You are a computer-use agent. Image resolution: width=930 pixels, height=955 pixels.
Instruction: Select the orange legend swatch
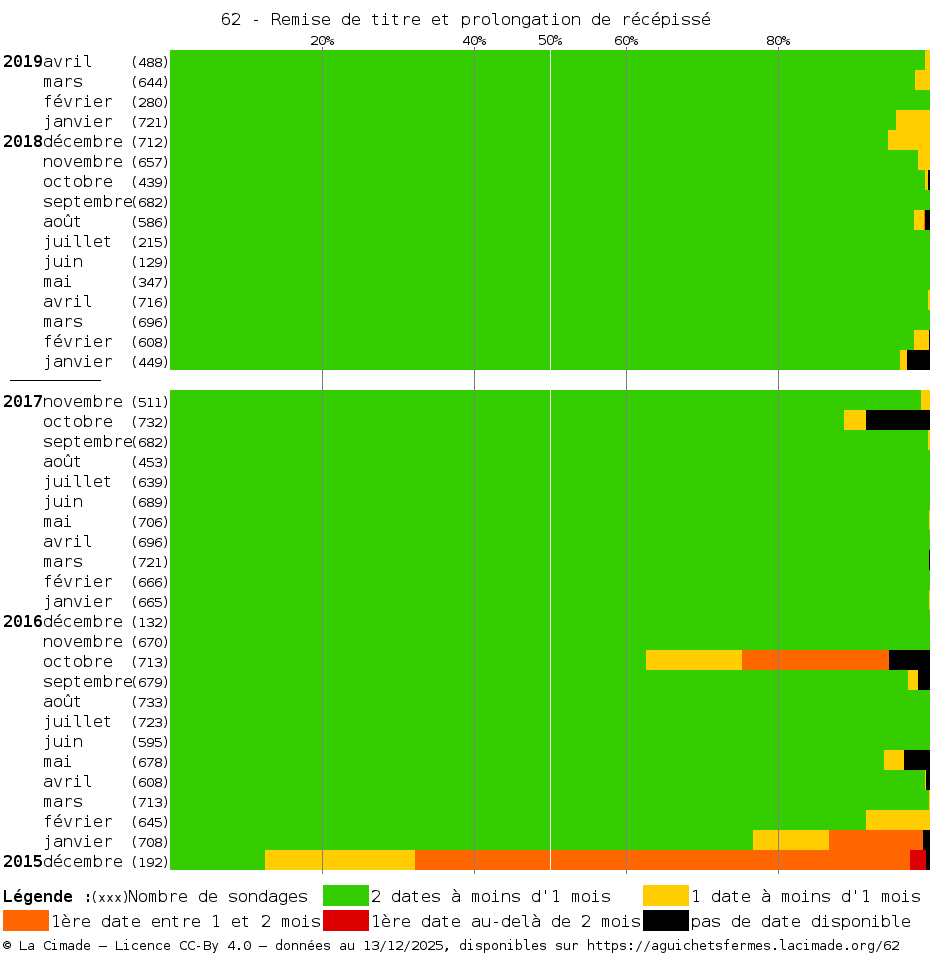(26, 921)
